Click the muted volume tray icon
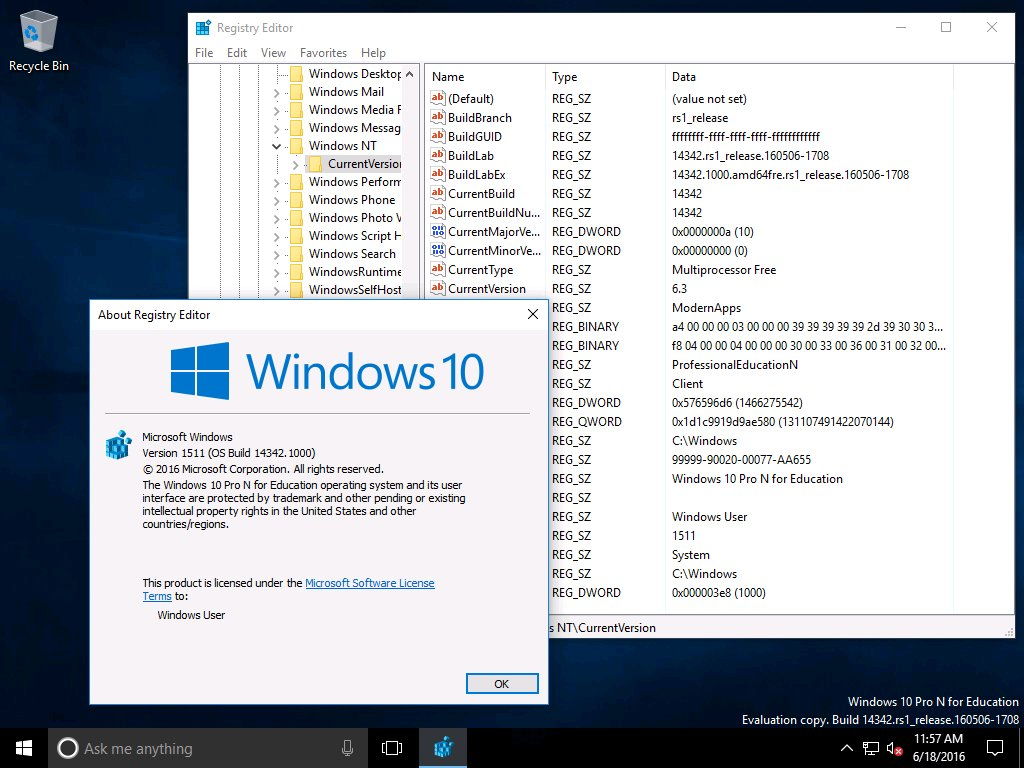 895,748
